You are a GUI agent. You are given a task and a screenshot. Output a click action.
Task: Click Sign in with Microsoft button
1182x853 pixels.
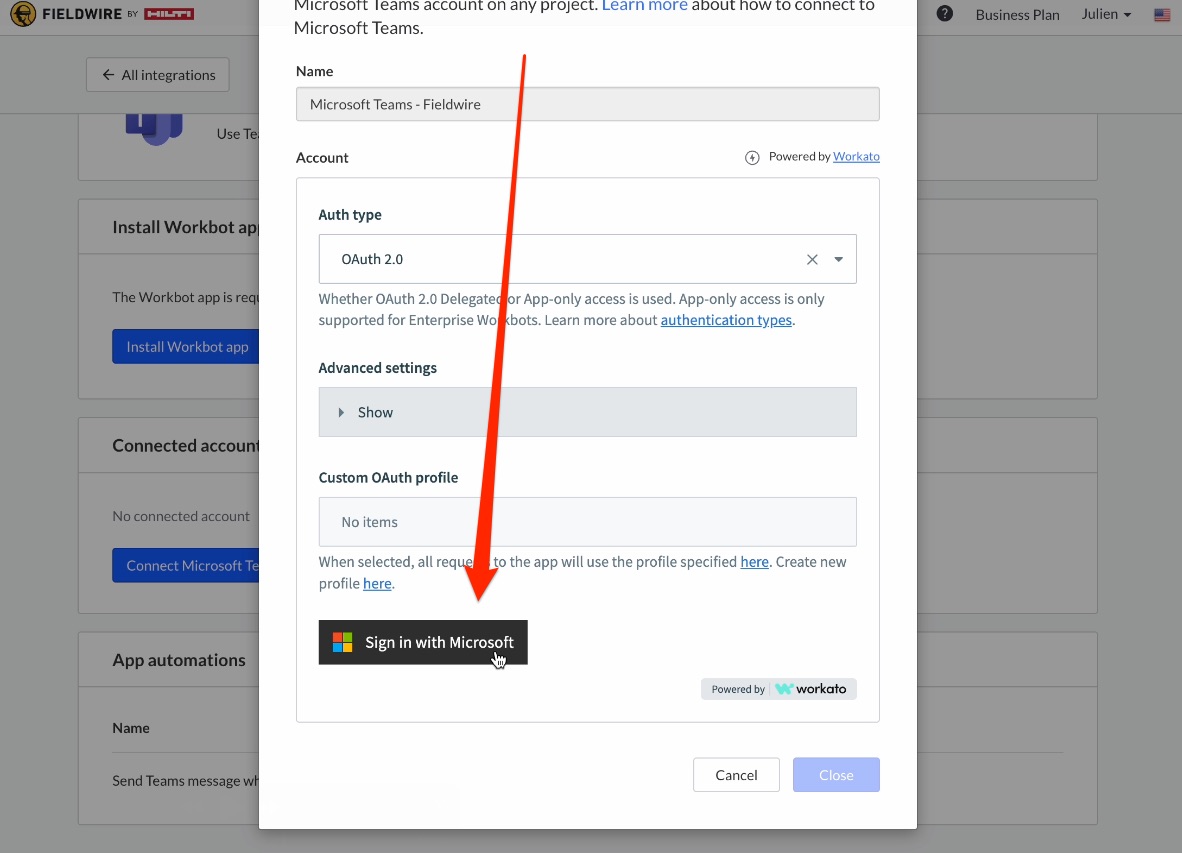(x=423, y=642)
